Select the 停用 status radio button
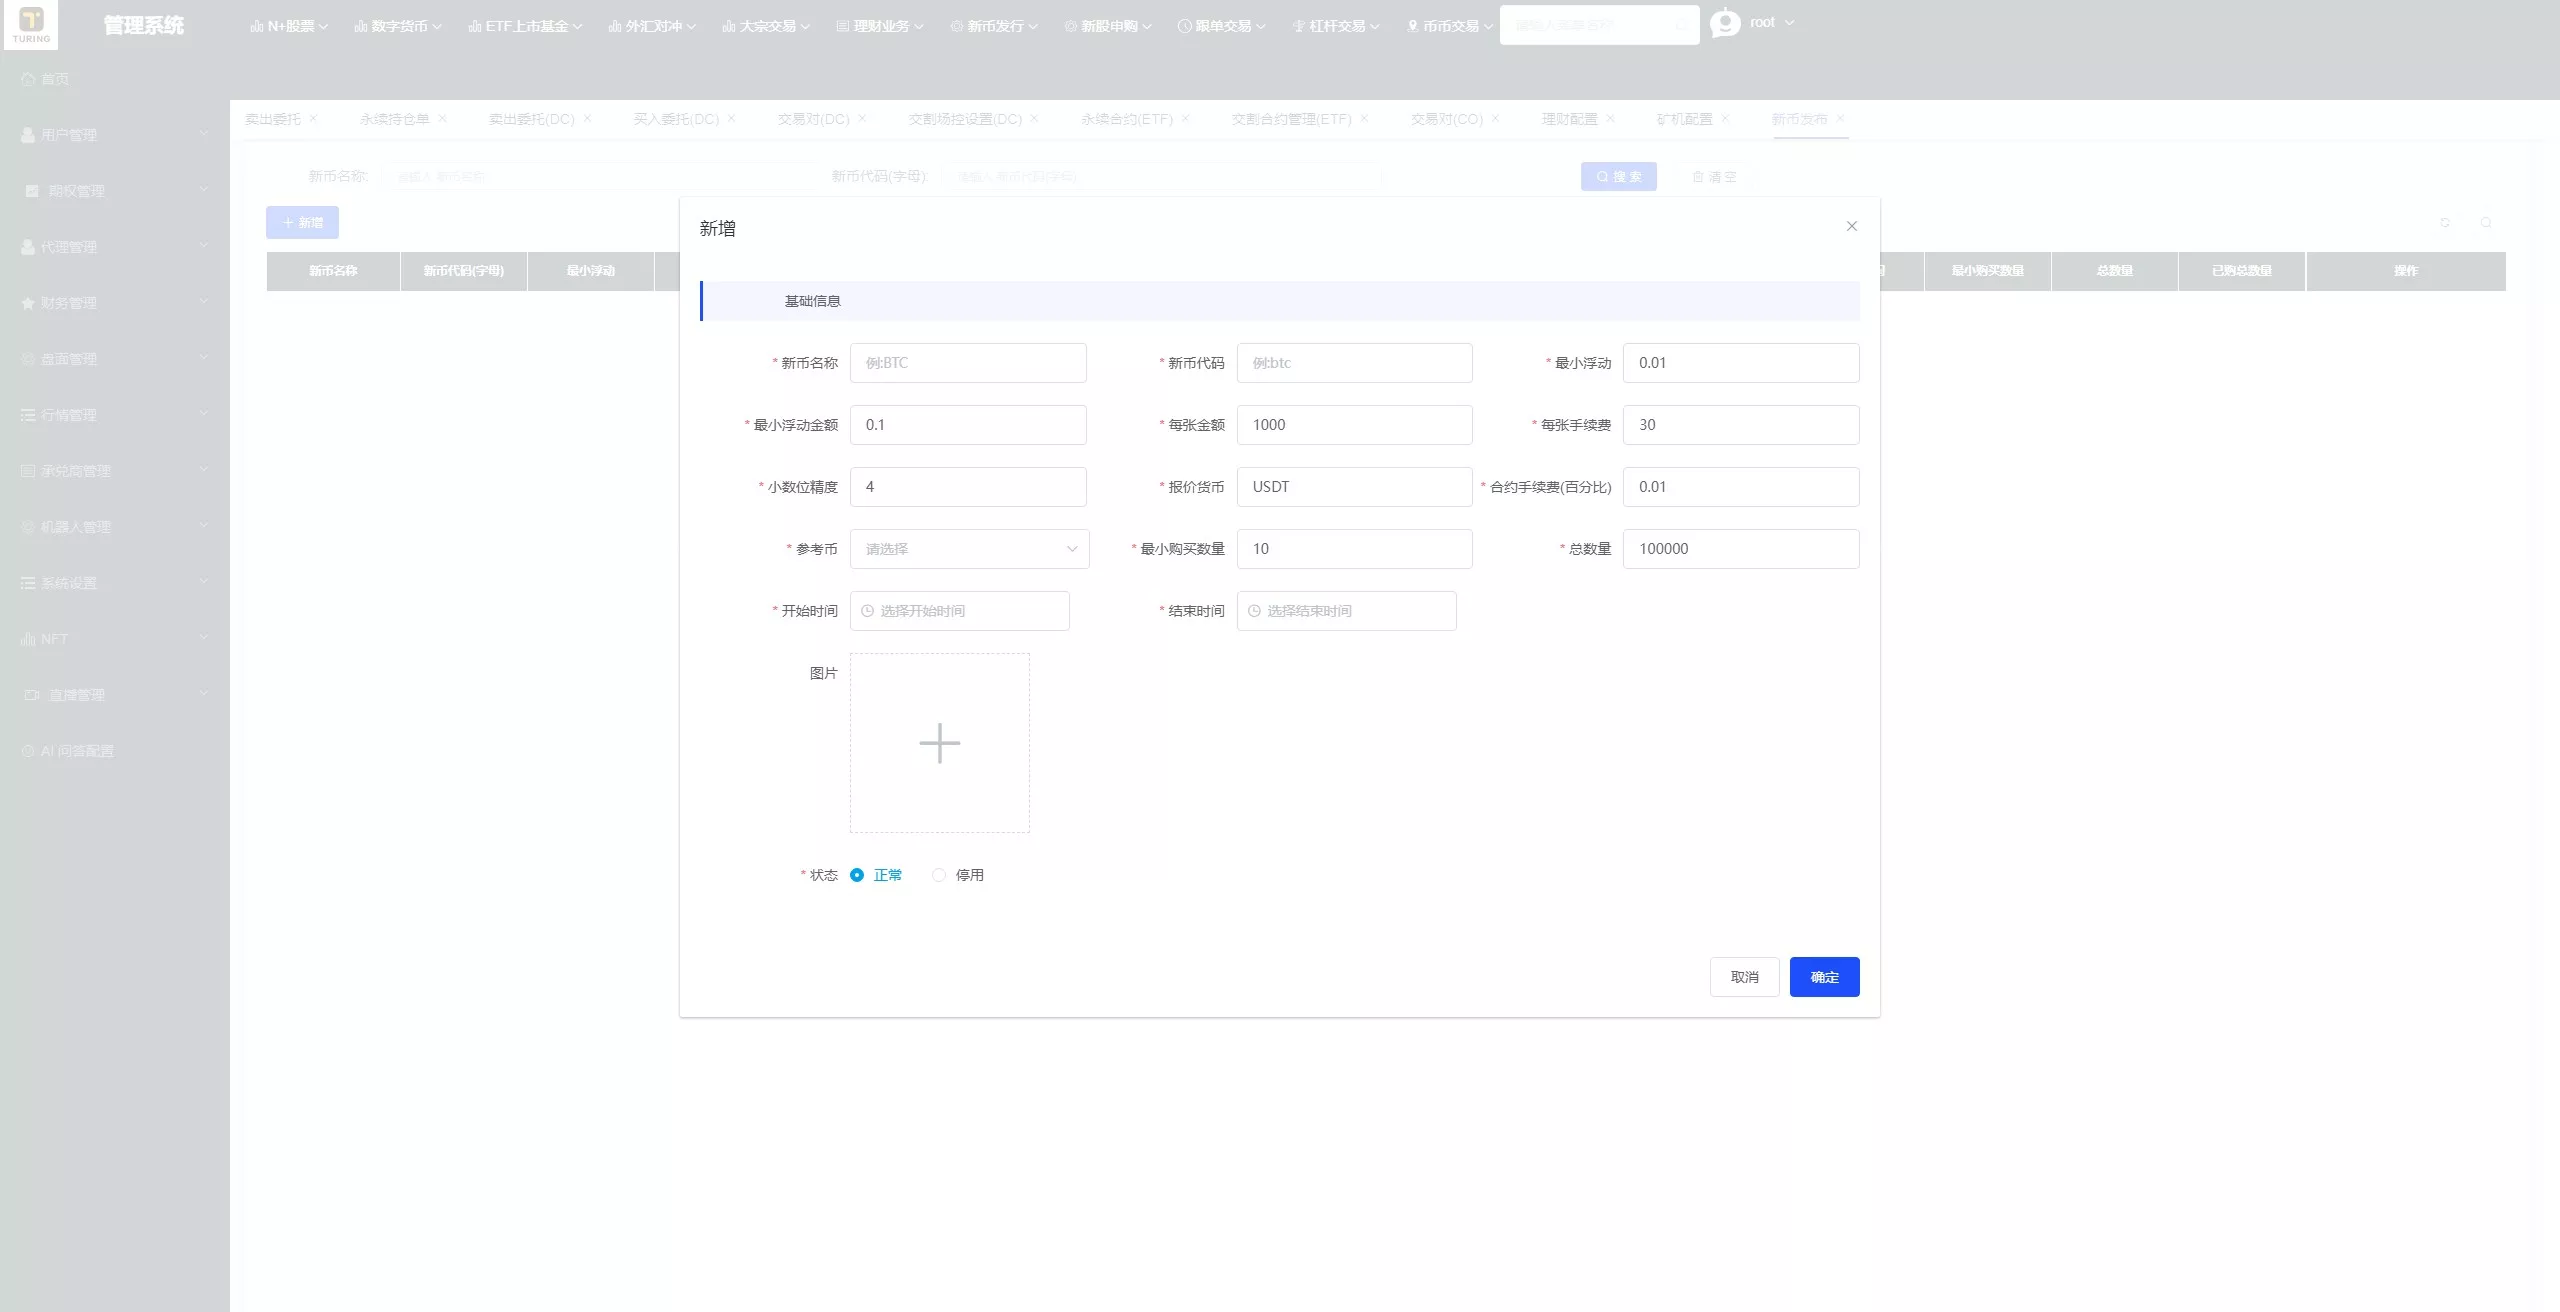Screen dimensions: 2560x1312 938,875
